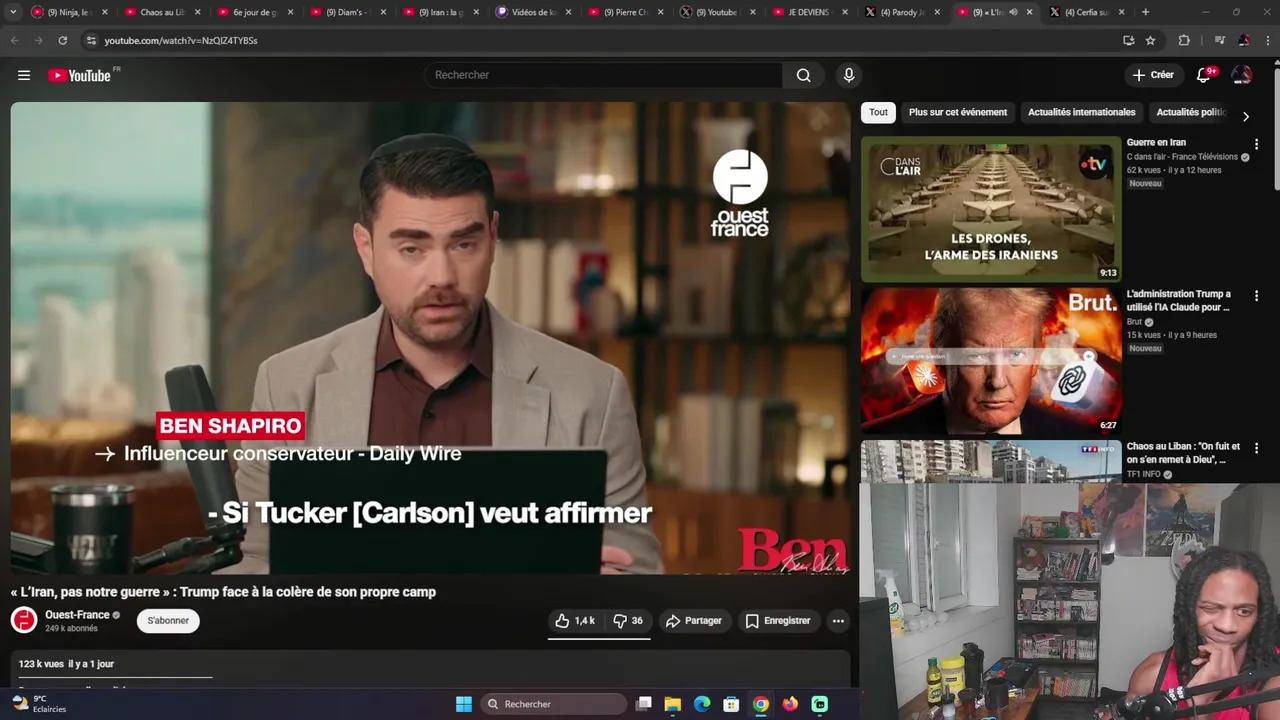Click the main video player

(430, 338)
